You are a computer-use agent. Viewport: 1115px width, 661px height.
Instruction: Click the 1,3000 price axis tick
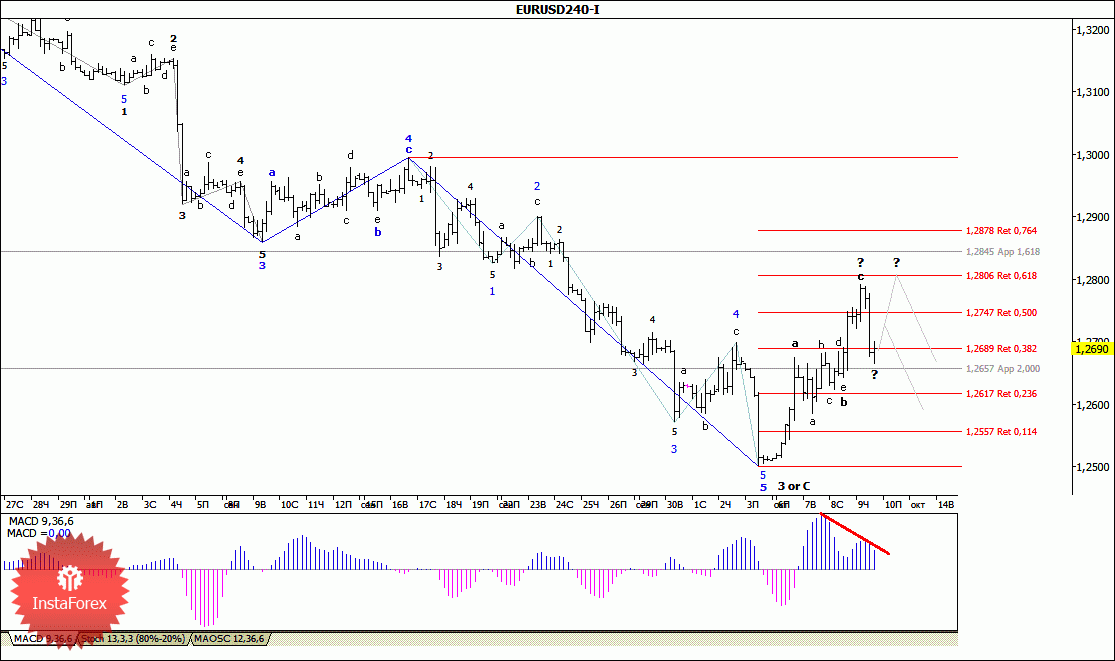pyautogui.click(x=1094, y=155)
